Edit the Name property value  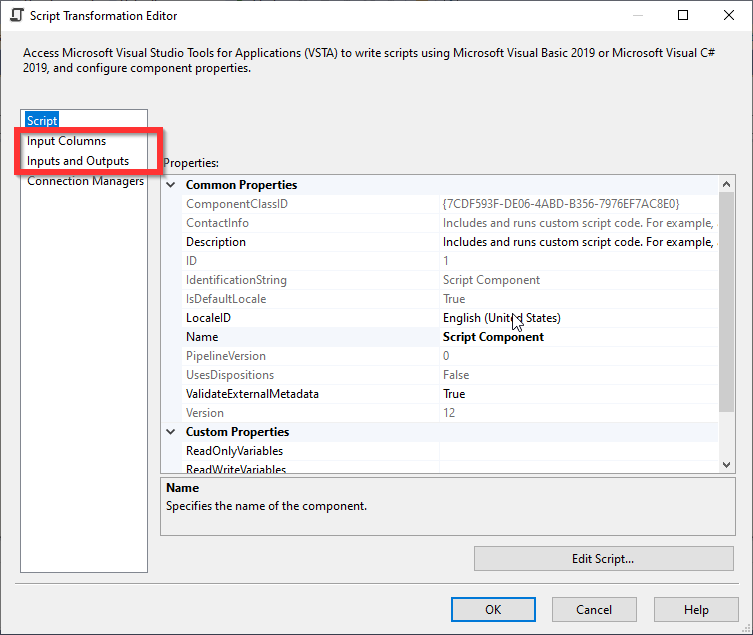pos(578,337)
